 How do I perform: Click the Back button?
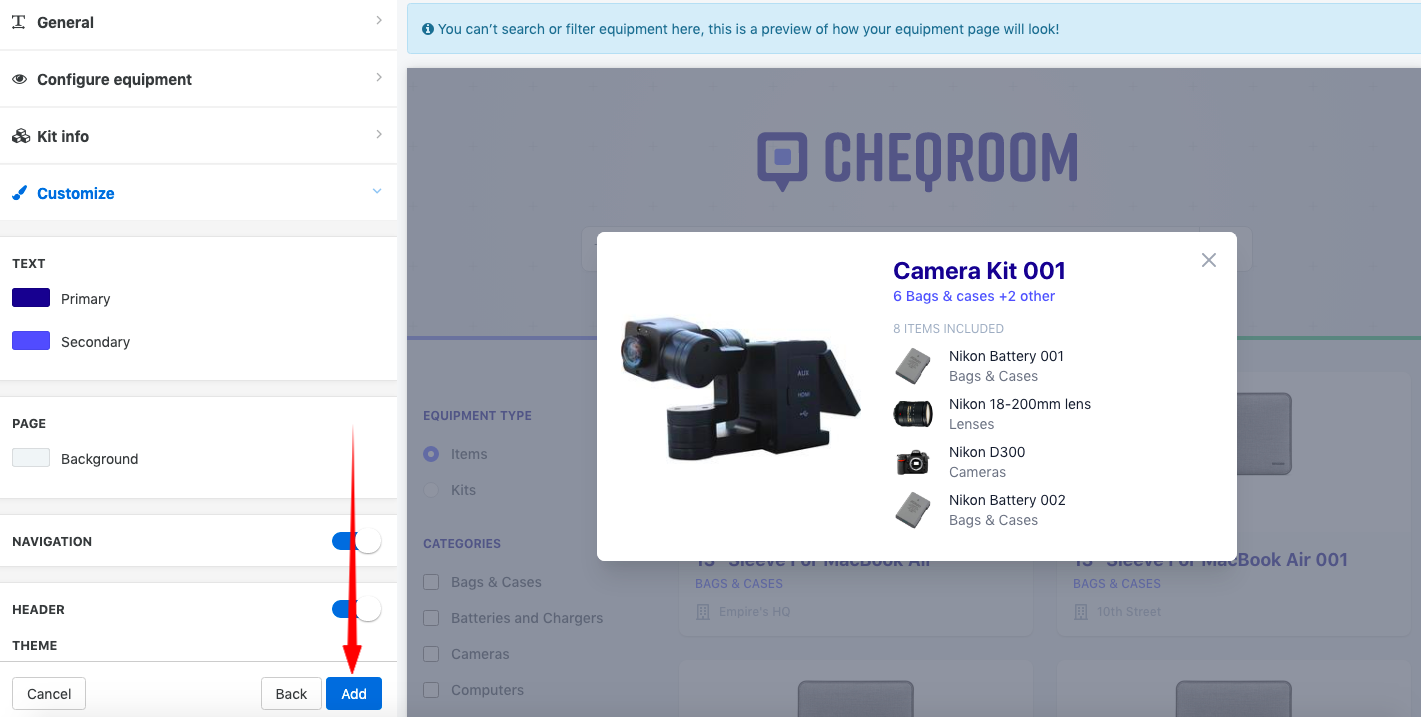pos(291,694)
